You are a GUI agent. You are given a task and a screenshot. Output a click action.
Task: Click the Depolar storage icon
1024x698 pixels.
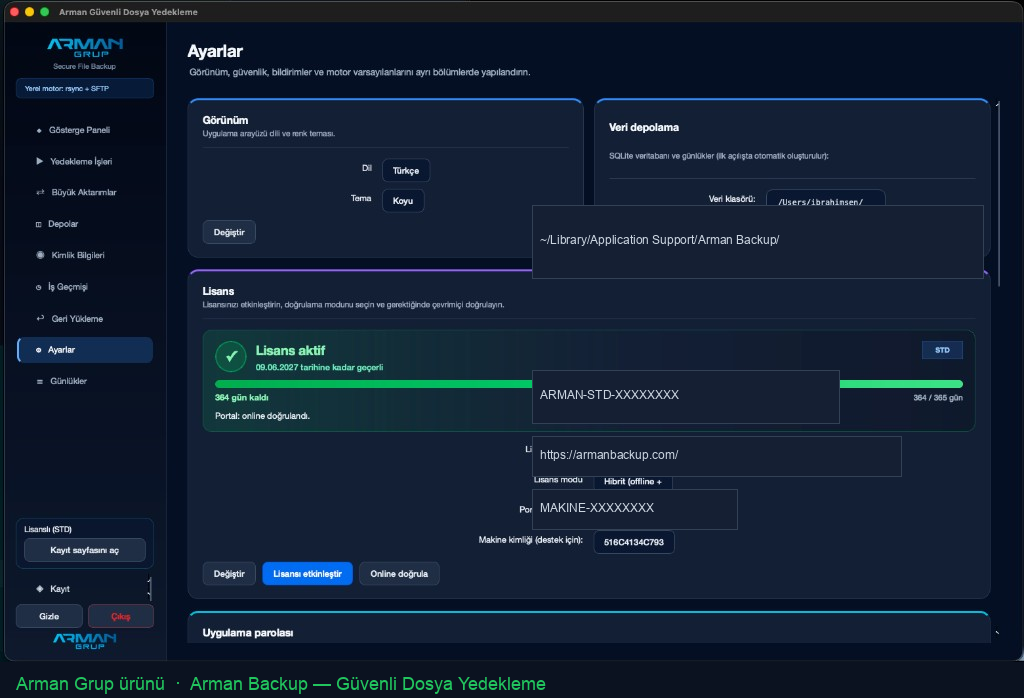click(39, 224)
